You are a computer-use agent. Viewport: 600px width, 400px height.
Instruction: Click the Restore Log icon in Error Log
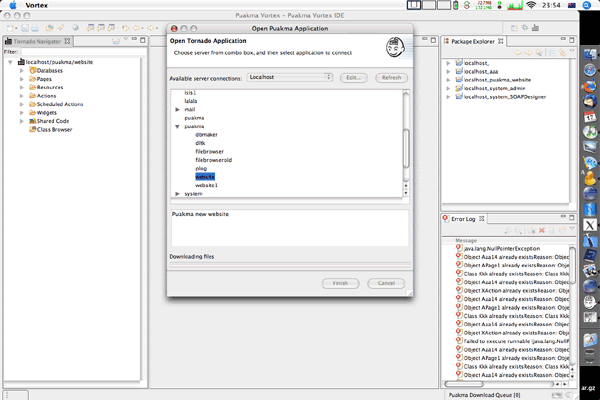[x=562, y=230]
